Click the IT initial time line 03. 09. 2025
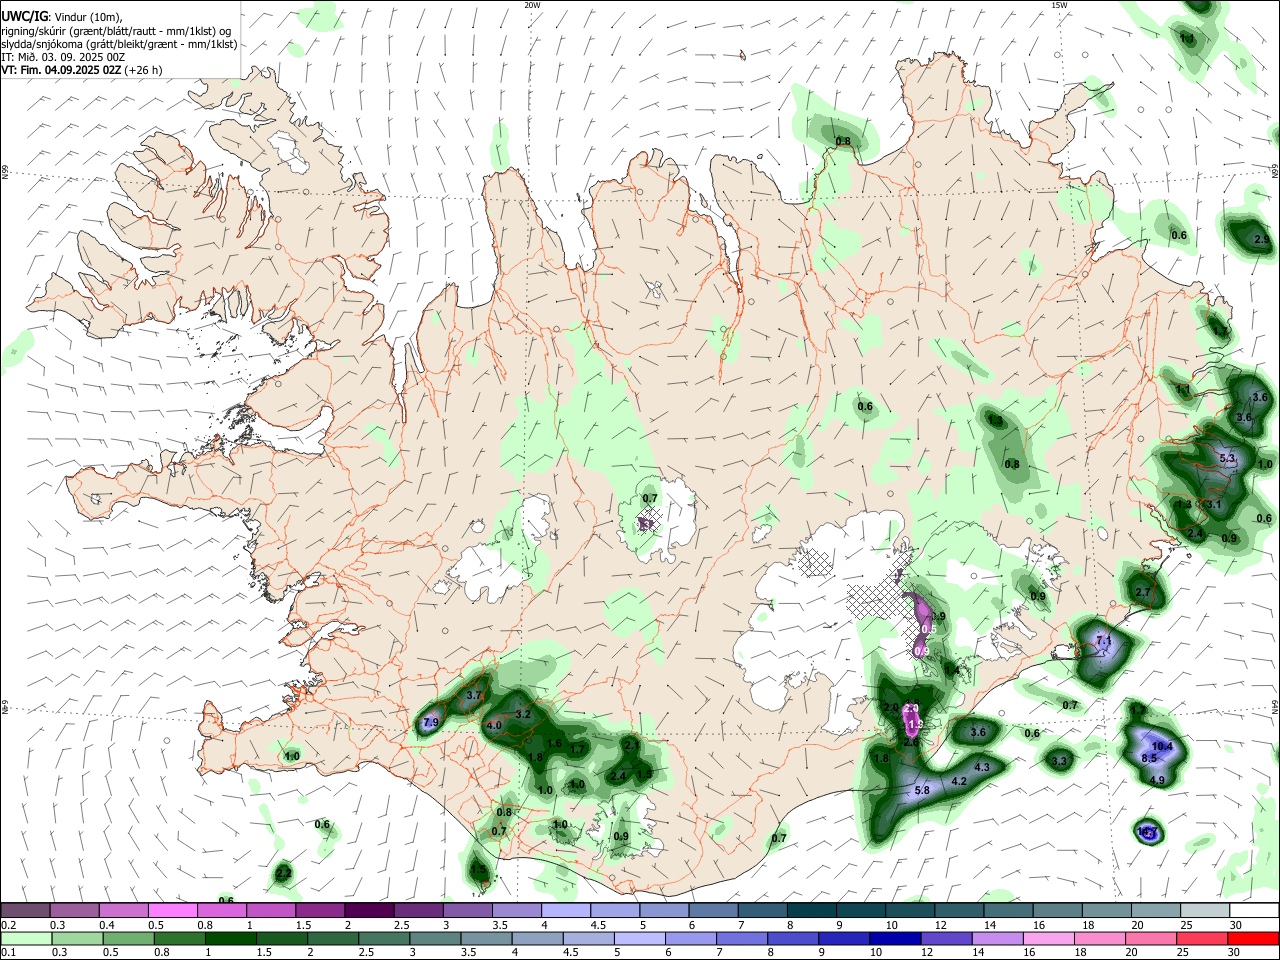The image size is (1280, 960). (x=63, y=57)
